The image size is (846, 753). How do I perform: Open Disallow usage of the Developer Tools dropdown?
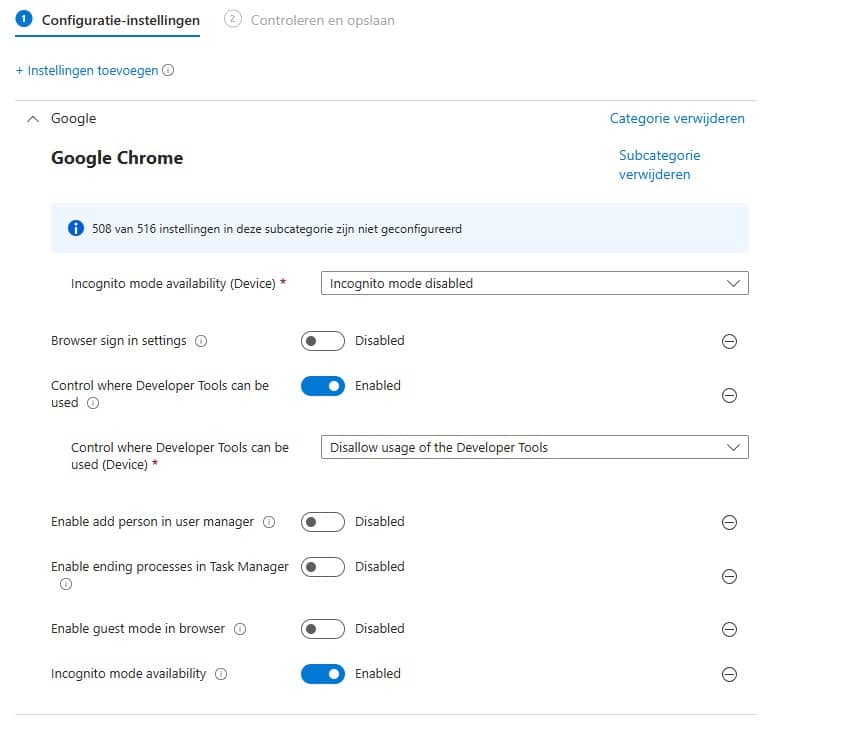(x=534, y=447)
